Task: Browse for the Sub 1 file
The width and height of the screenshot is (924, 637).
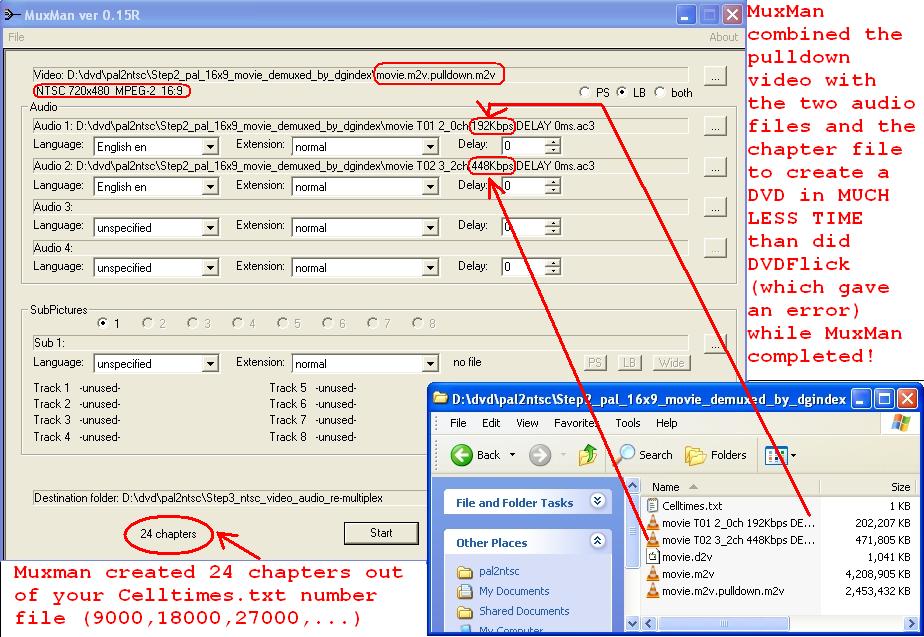Action: pyautogui.click(x=715, y=344)
